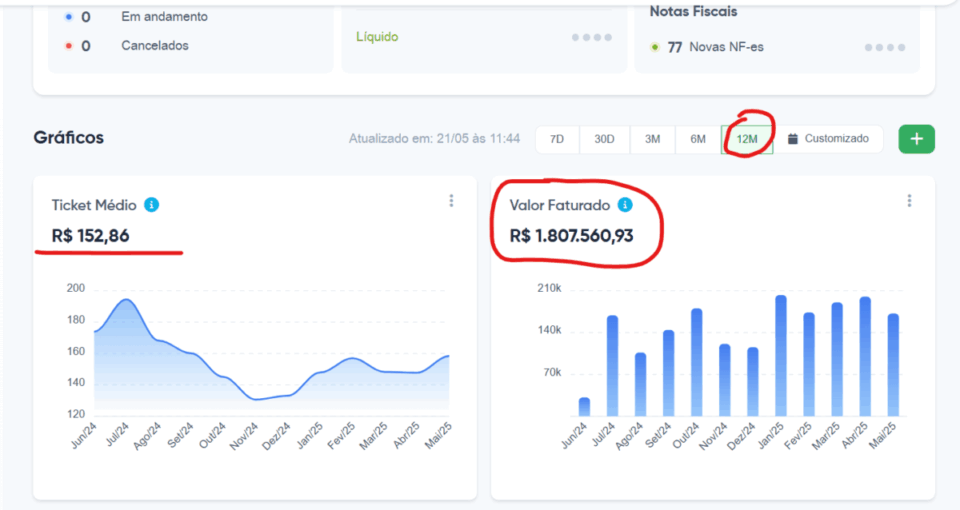
Task: Click the Mai/25 label on Valor Faturado axis
Action: pos(883,436)
